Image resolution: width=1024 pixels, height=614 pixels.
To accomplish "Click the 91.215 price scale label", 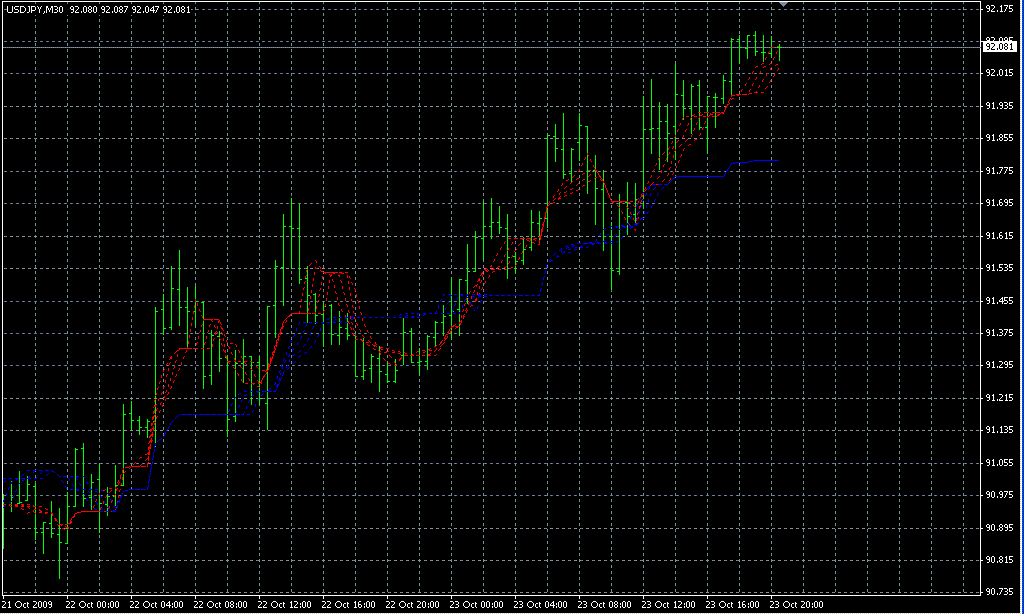I will pyautogui.click(x=999, y=397).
